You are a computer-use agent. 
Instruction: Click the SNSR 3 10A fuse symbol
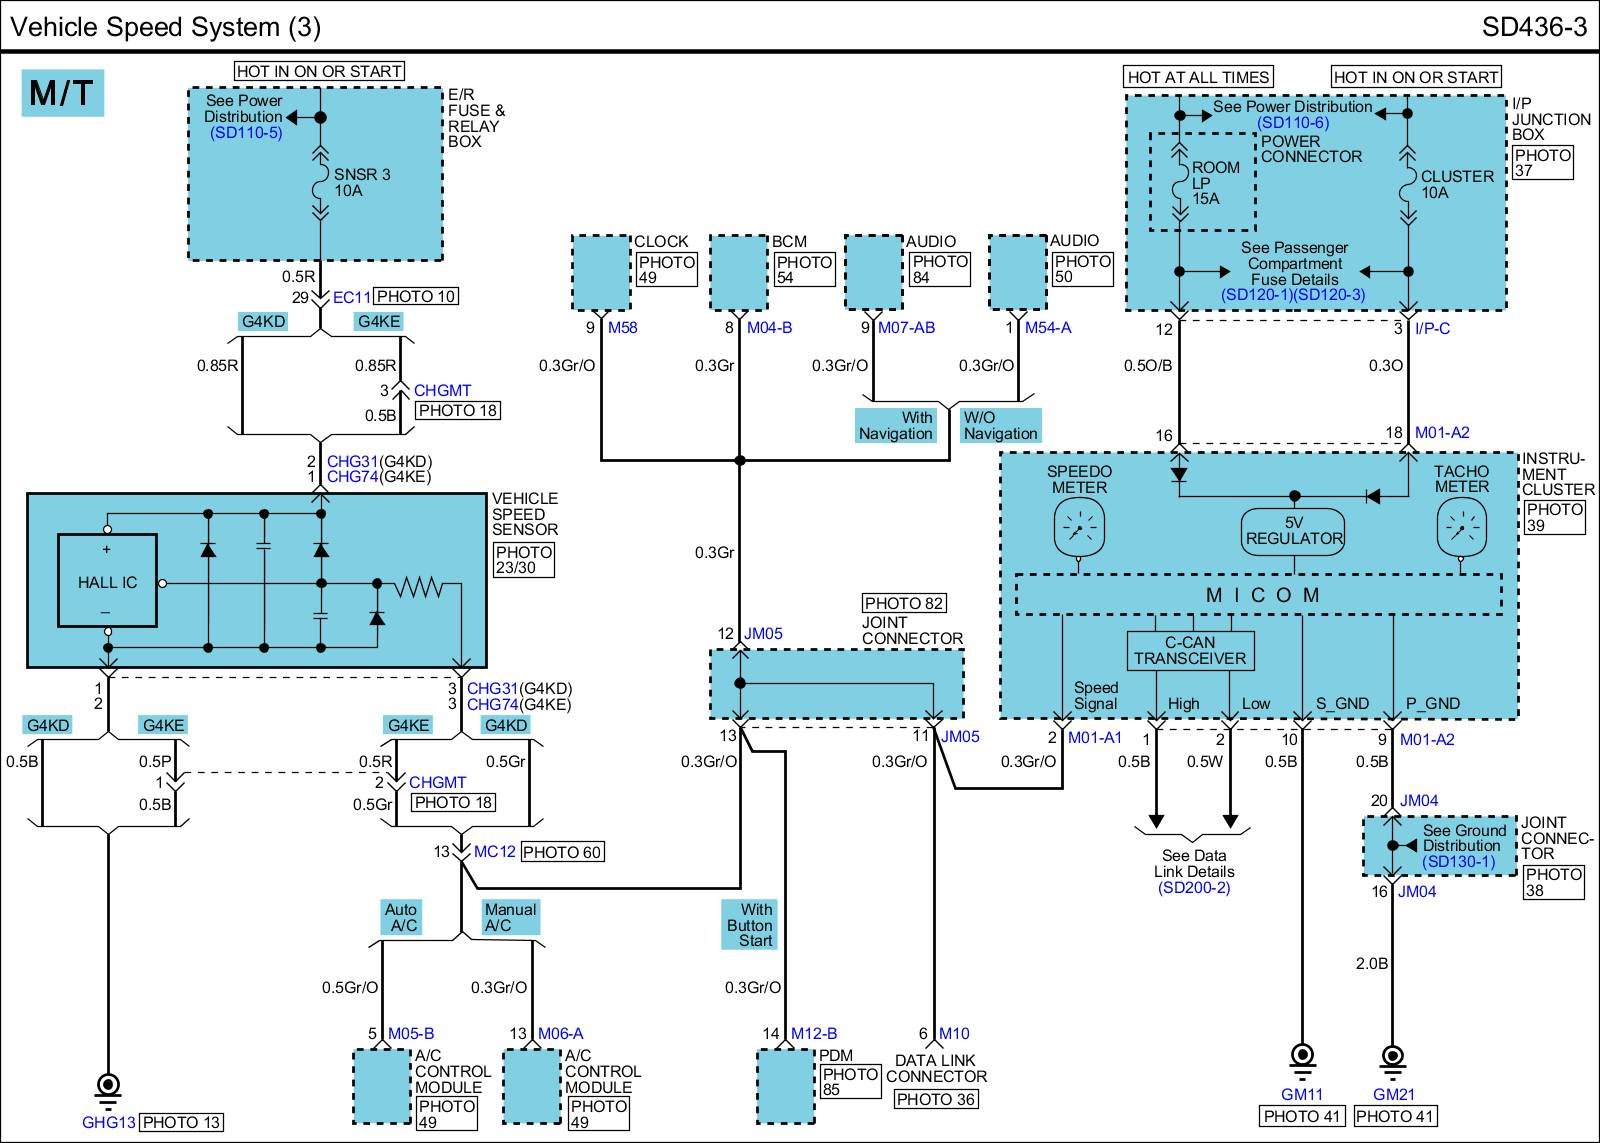pos(320,183)
